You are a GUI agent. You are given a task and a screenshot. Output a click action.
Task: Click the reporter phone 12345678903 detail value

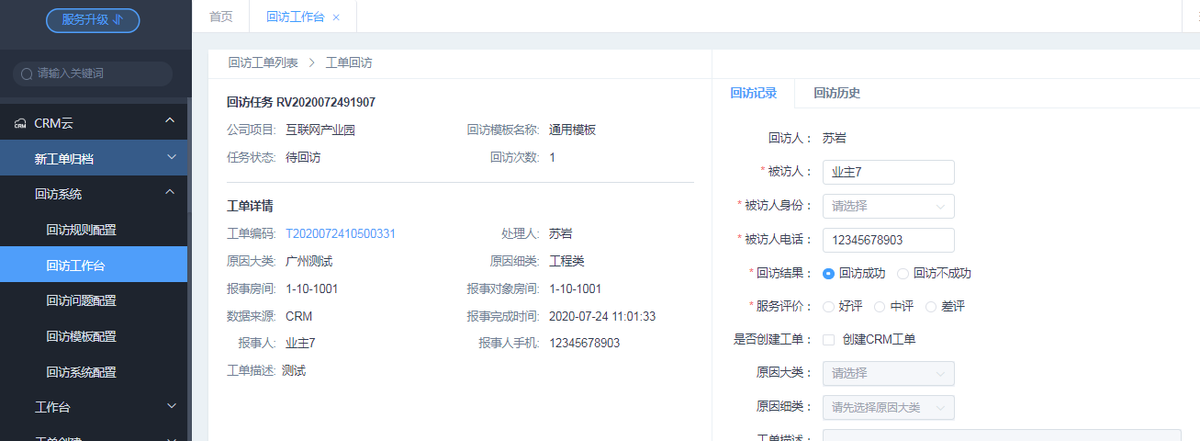pyautogui.click(x=585, y=344)
